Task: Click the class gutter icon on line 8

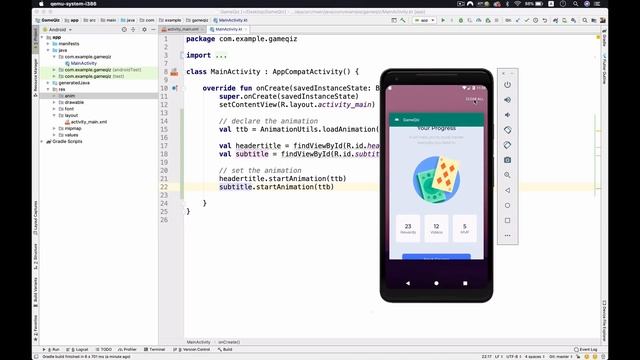Action: click(174, 72)
